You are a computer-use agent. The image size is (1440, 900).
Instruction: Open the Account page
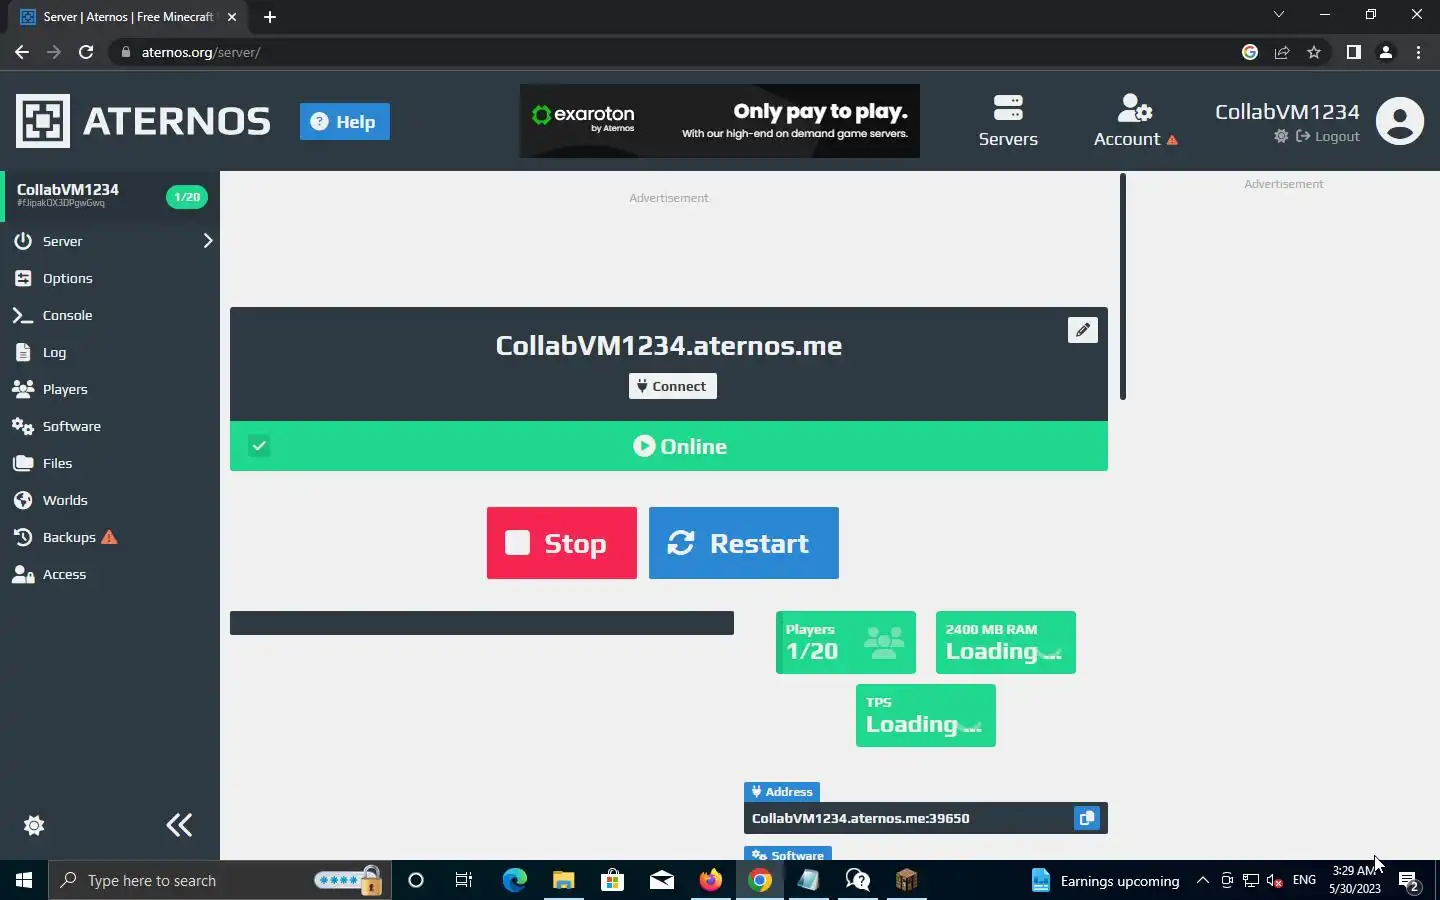tap(1135, 121)
